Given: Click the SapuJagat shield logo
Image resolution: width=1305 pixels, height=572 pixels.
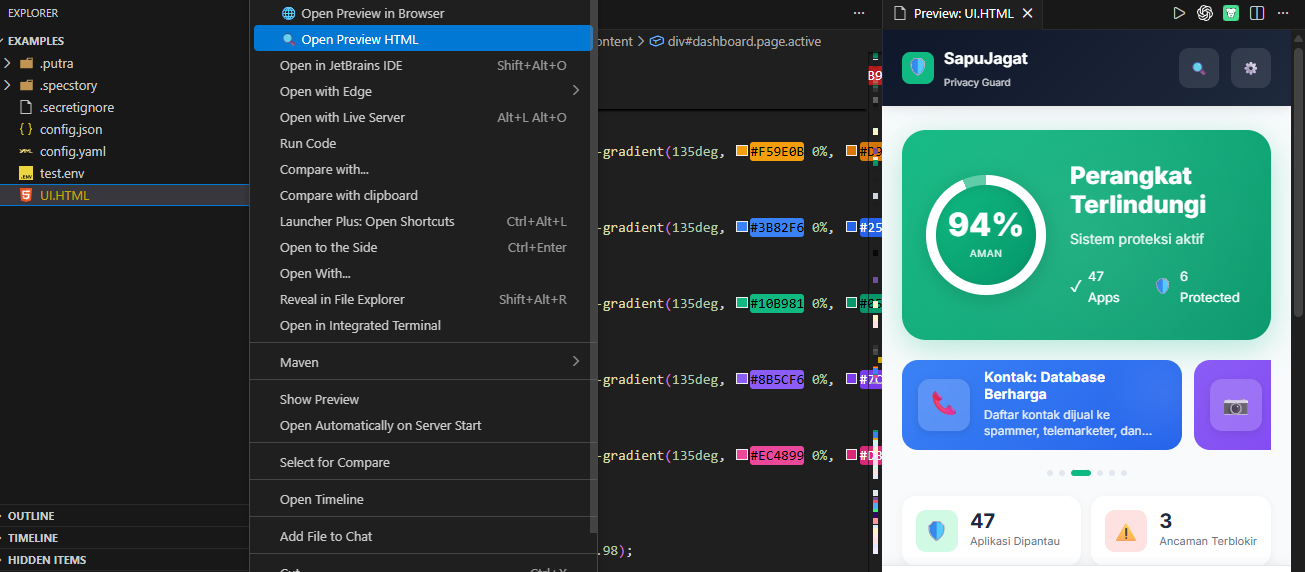Looking at the screenshot, I should pyautogui.click(x=917, y=68).
